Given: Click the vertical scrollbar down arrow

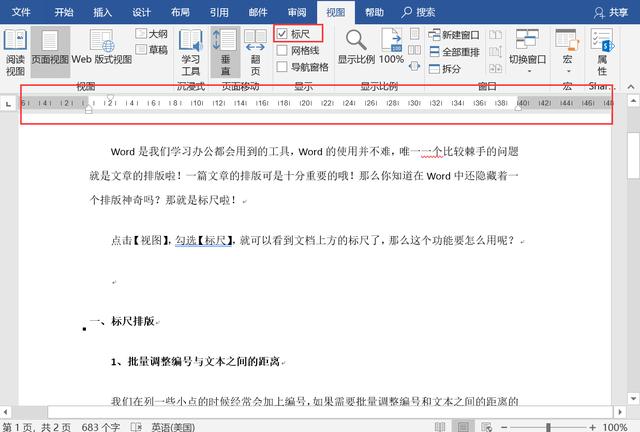Looking at the screenshot, I should [x=633, y=398].
